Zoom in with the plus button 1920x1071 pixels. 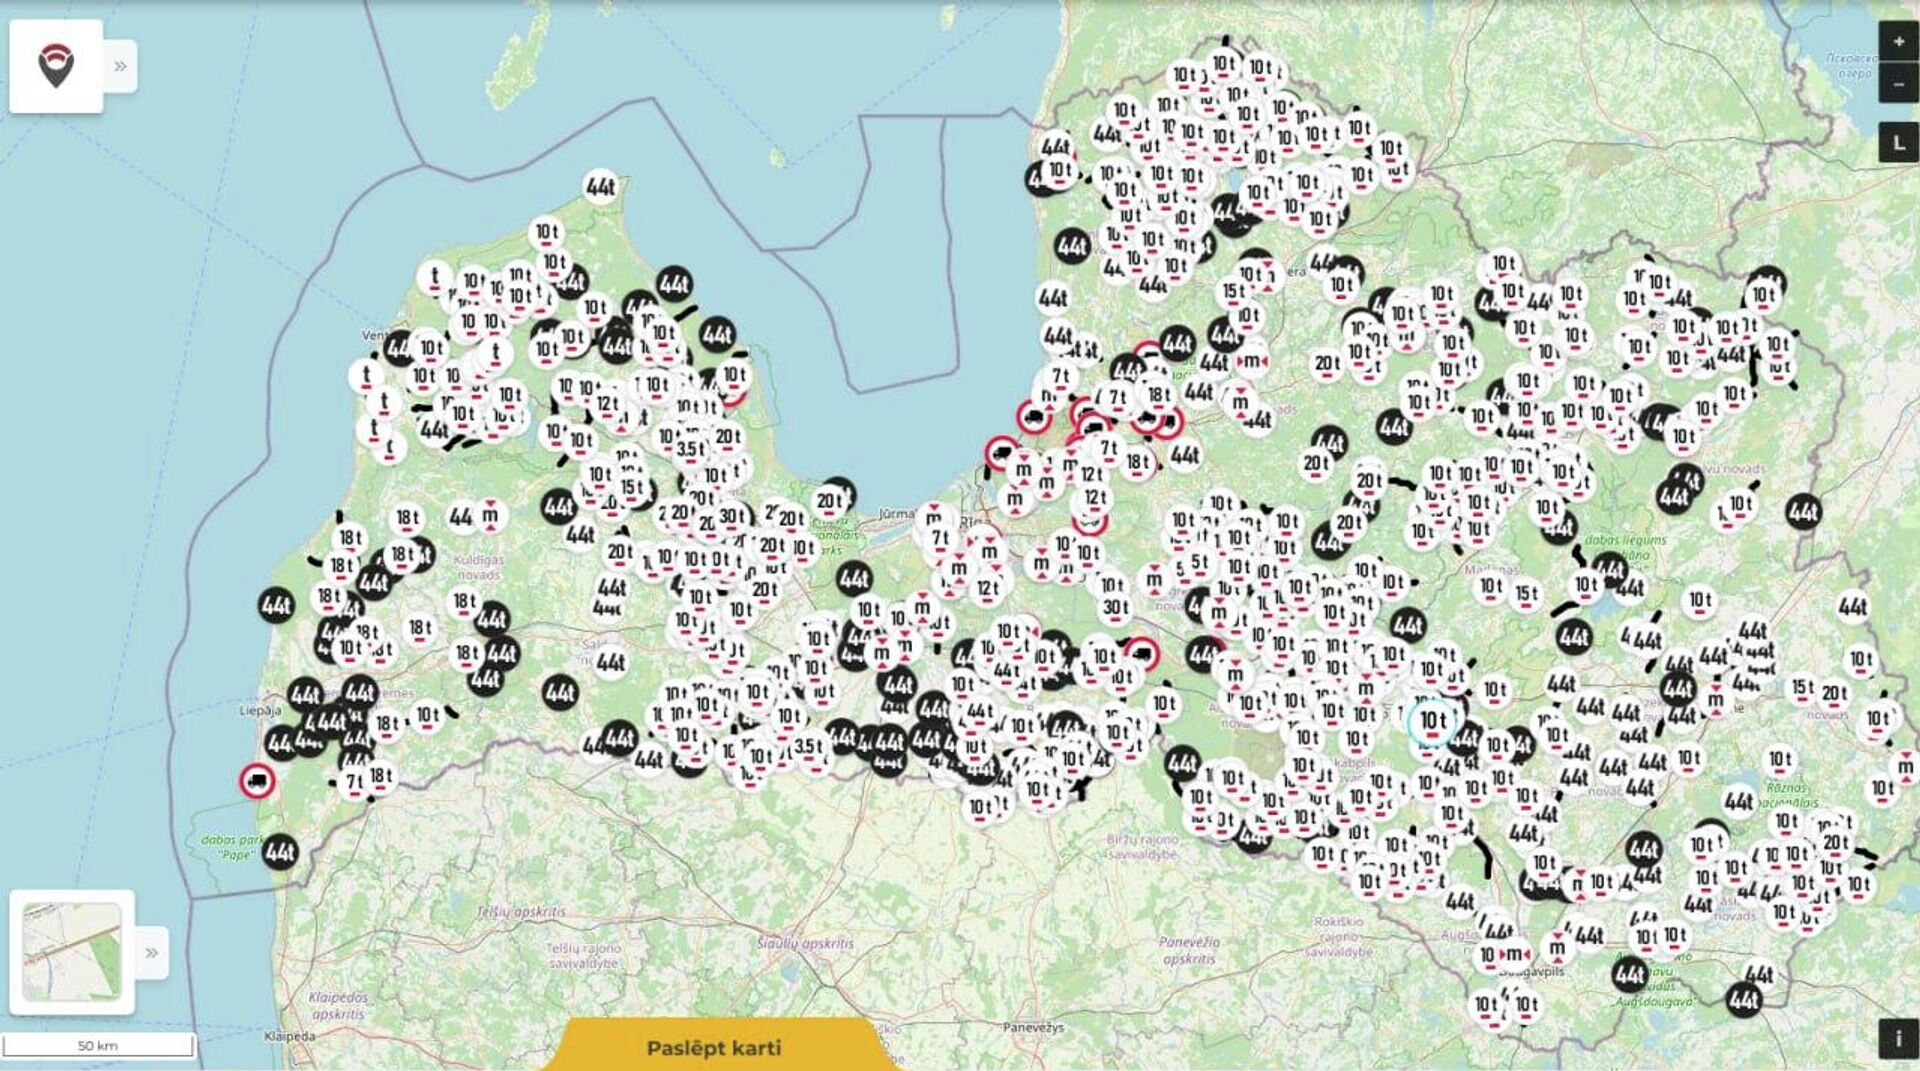click(x=1898, y=42)
